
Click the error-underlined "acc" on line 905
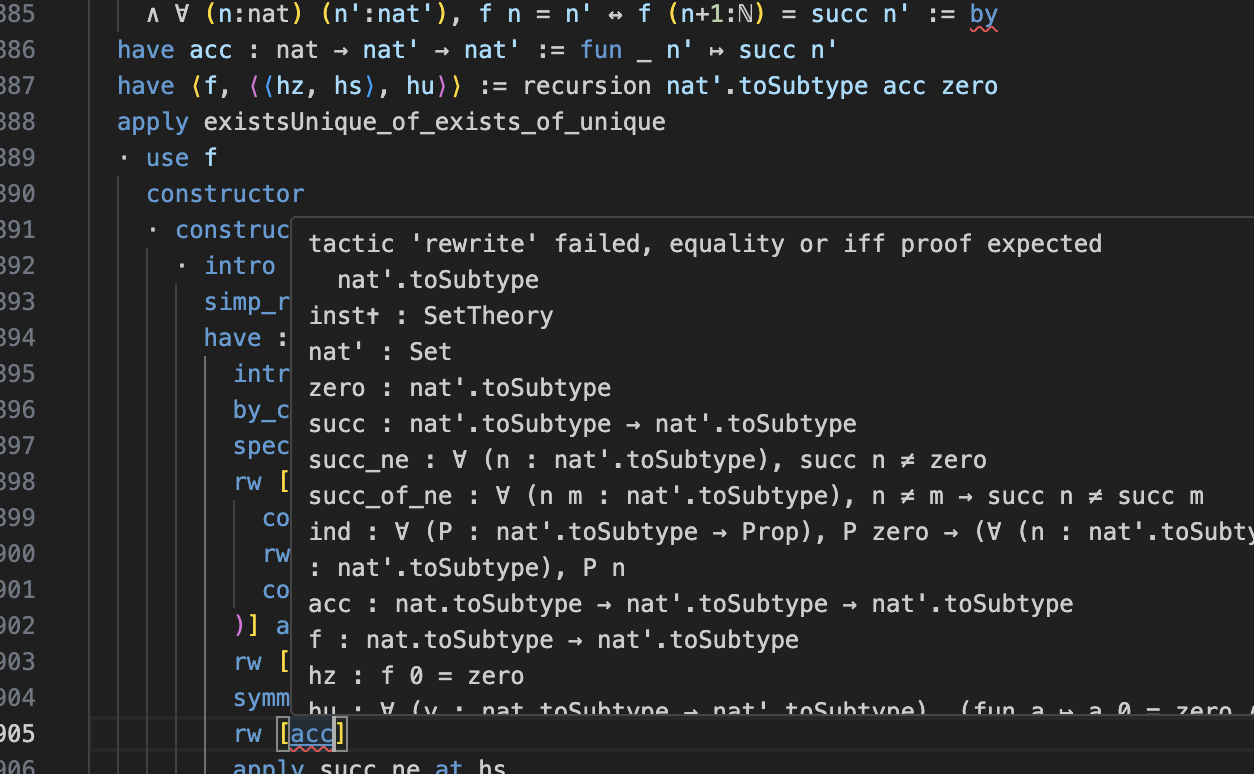pyautogui.click(x=311, y=734)
